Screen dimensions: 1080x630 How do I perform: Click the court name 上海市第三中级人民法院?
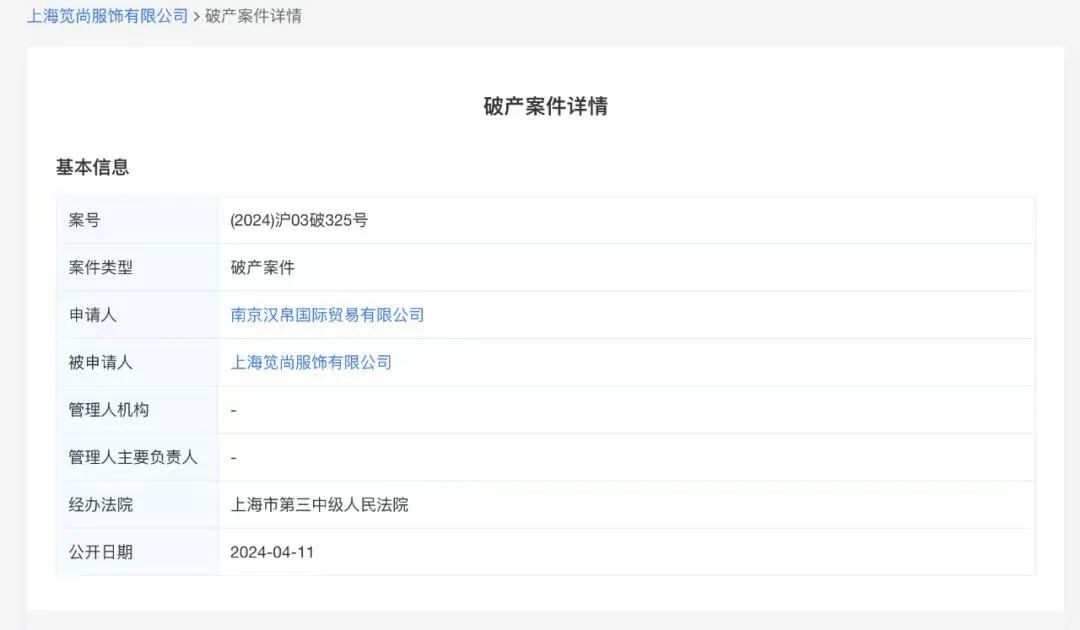pyautogui.click(x=319, y=505)
